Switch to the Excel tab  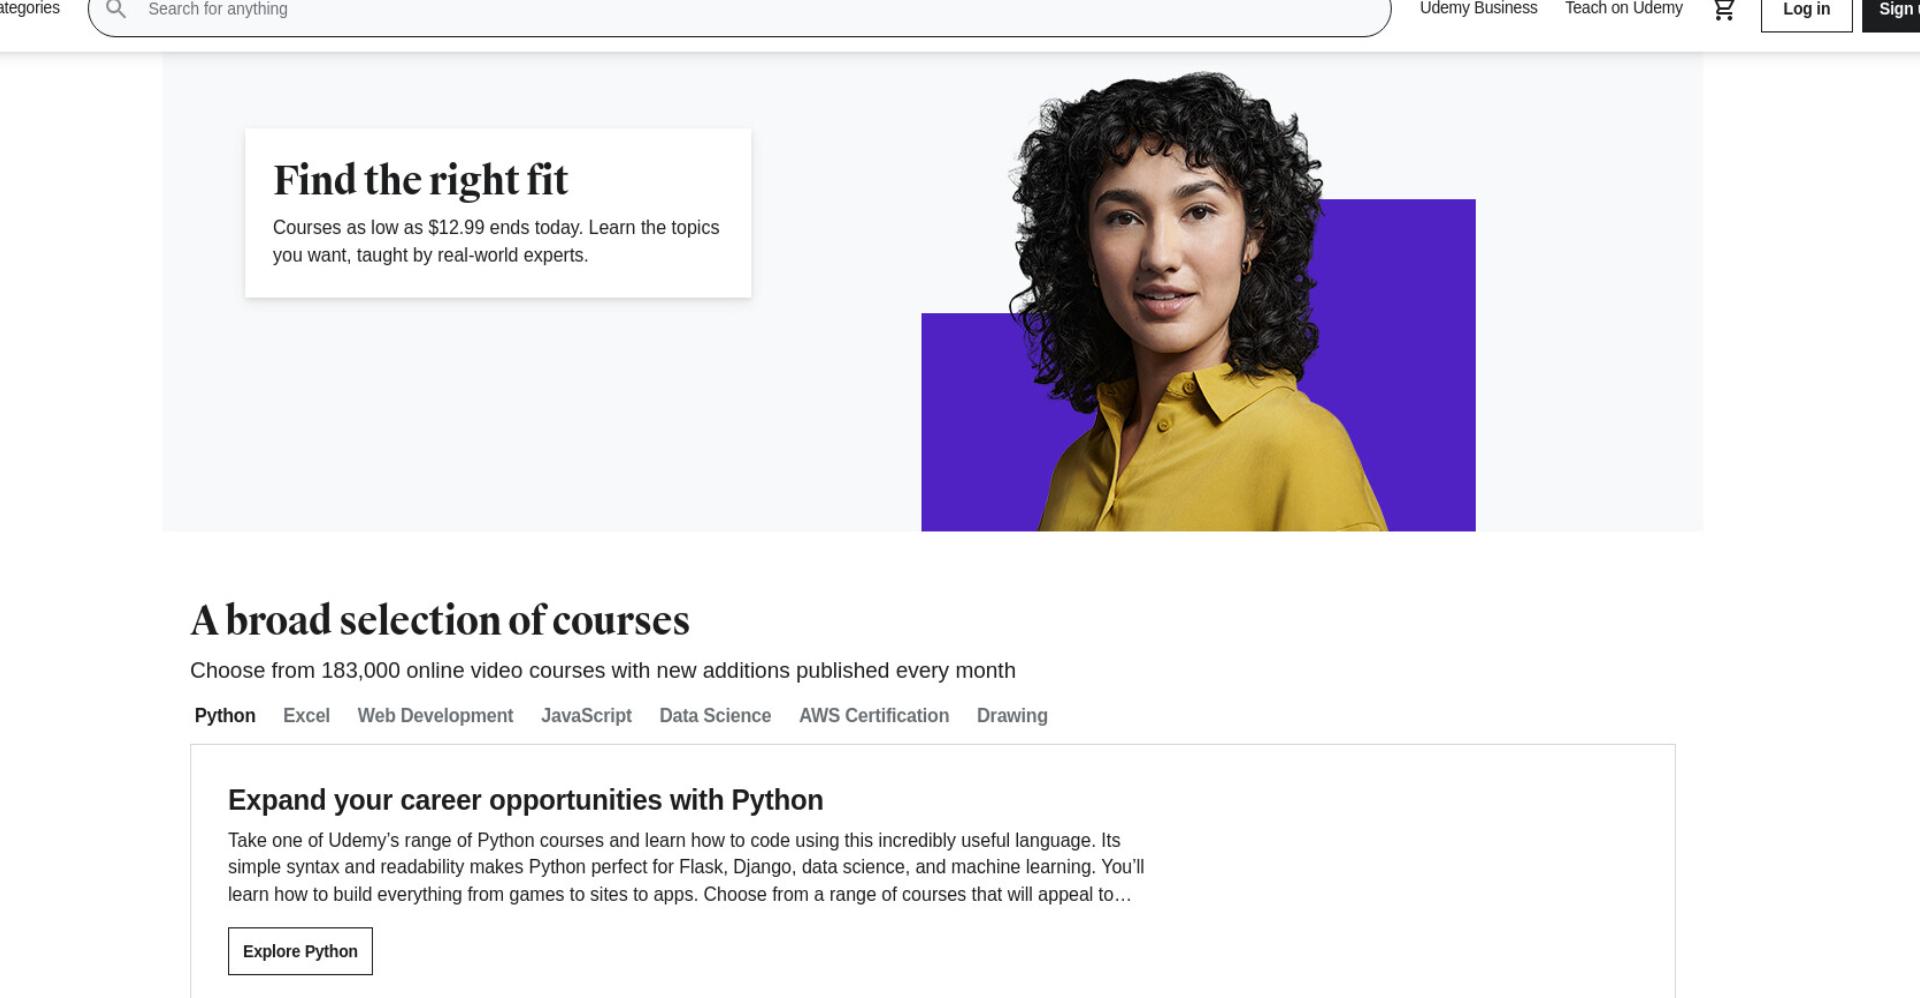point(306,716)
